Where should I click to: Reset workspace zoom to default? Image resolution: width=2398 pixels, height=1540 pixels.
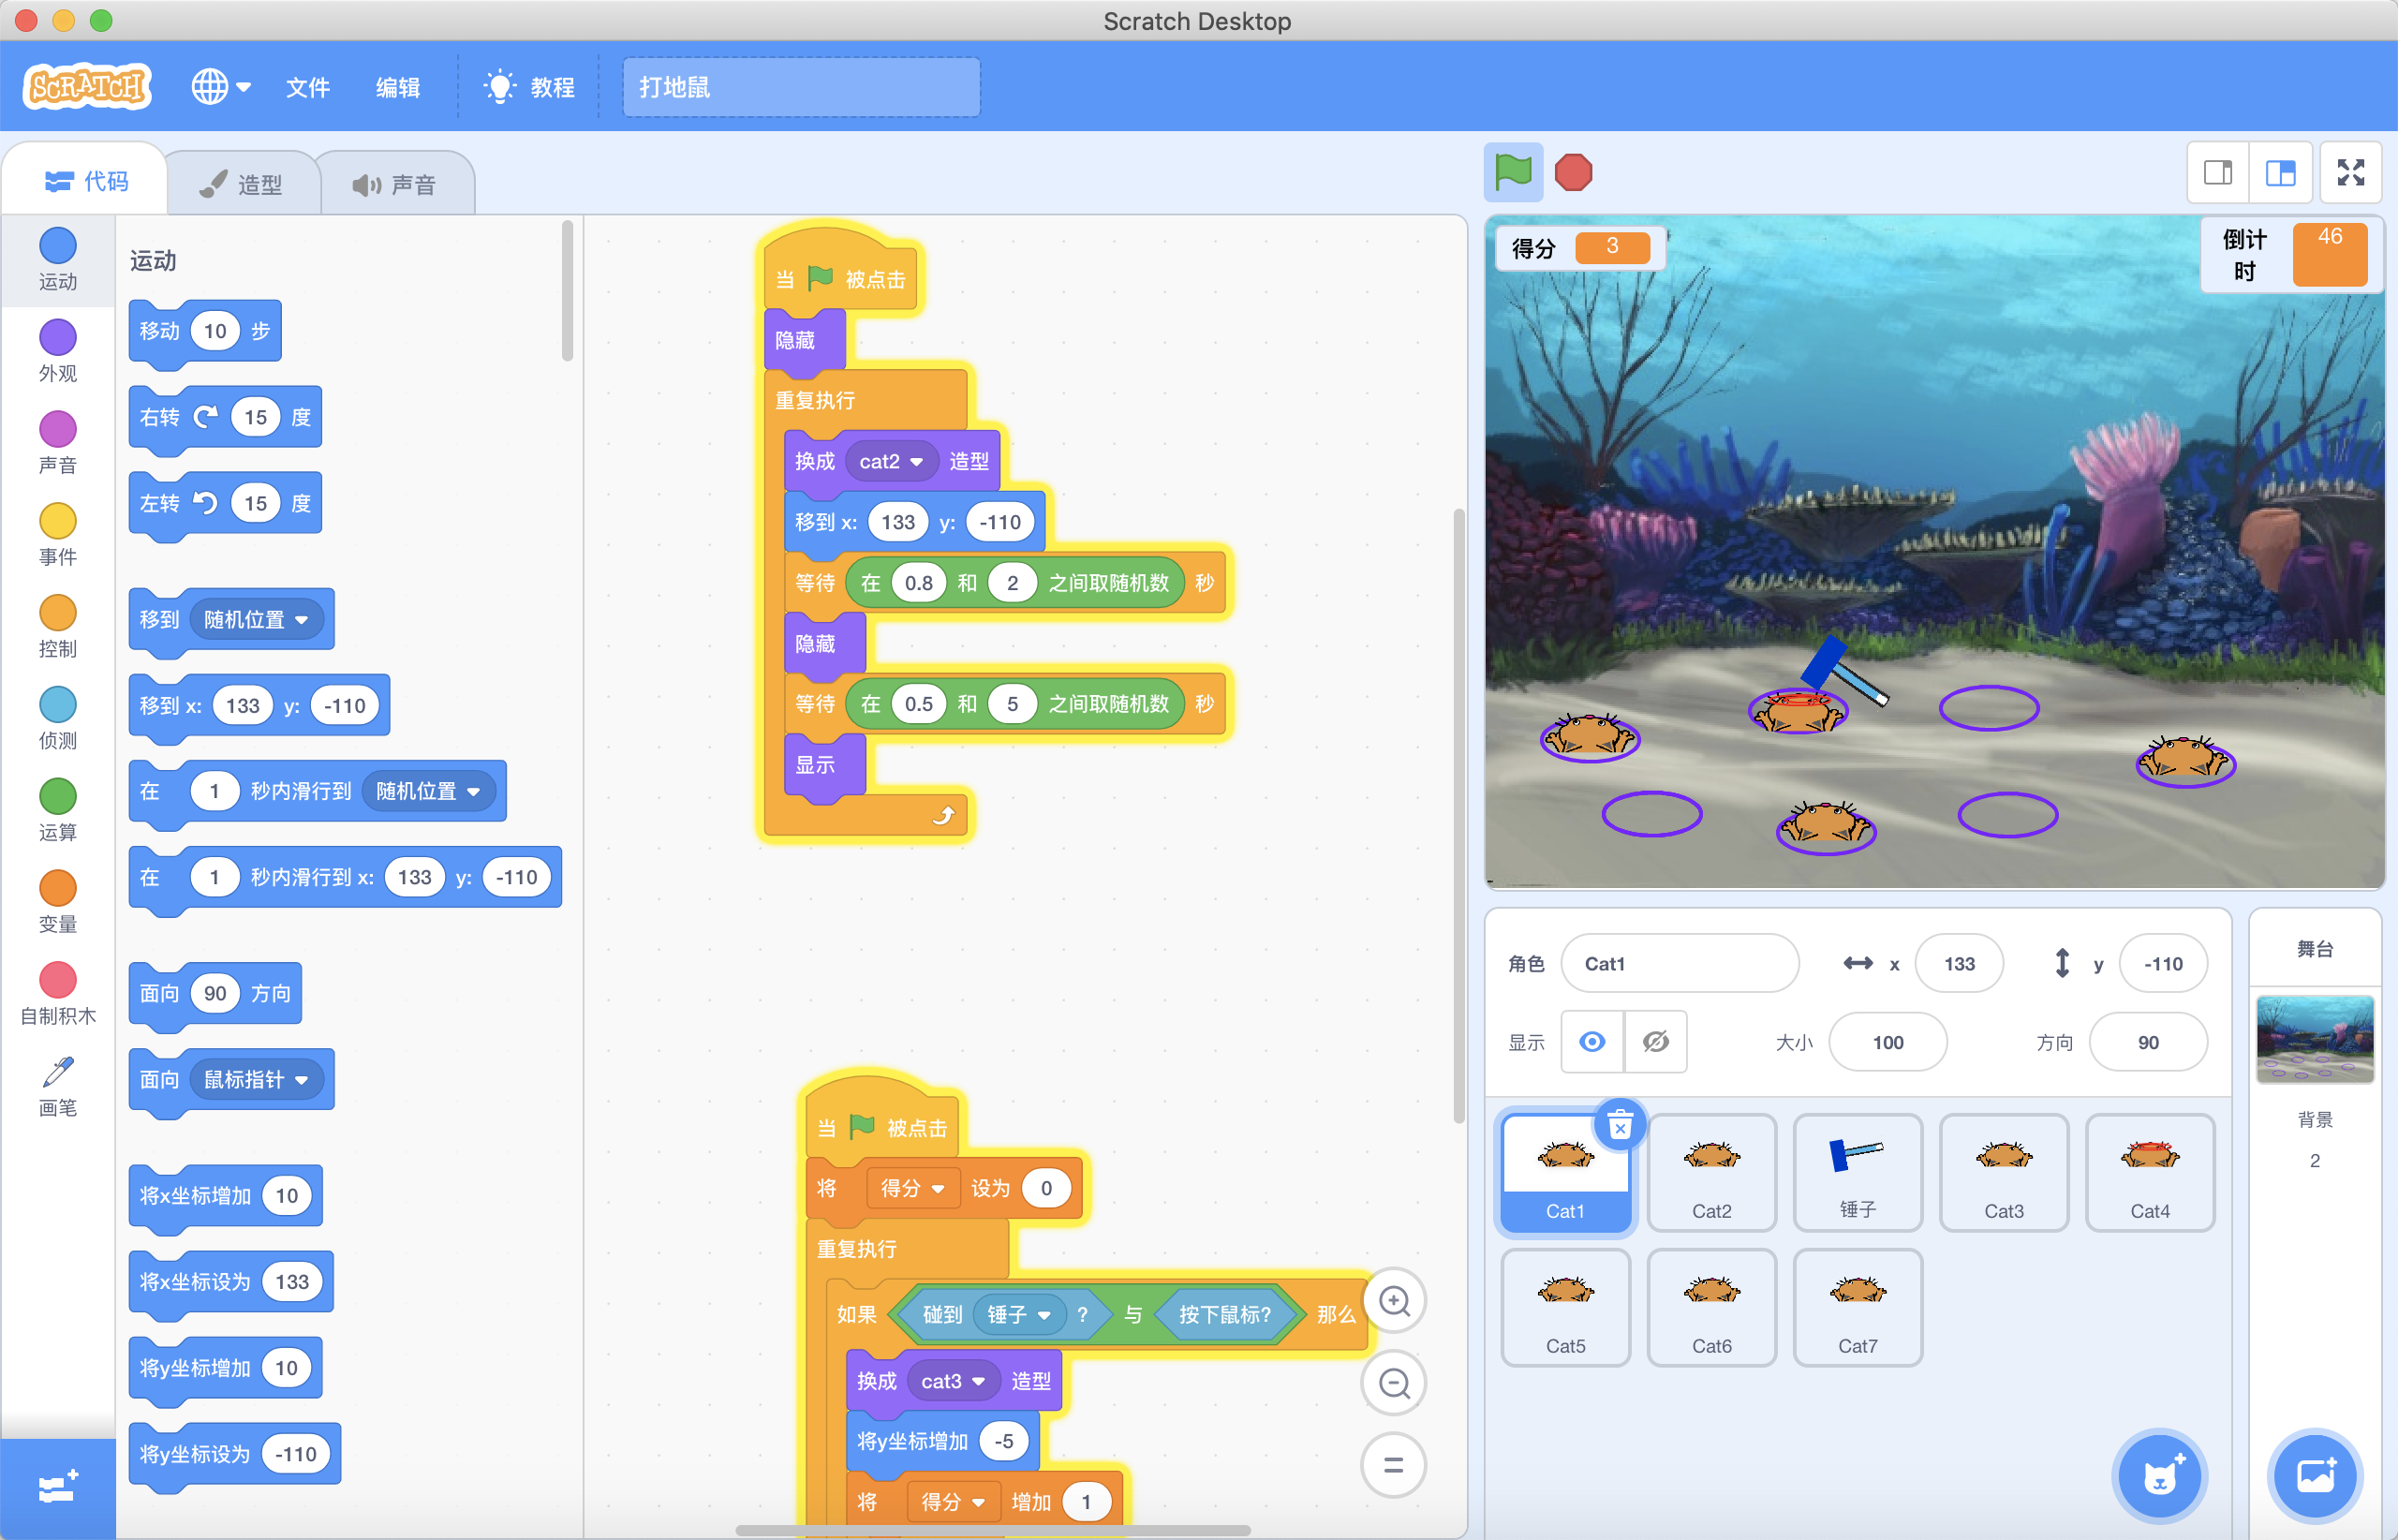coord(1393,1465)
